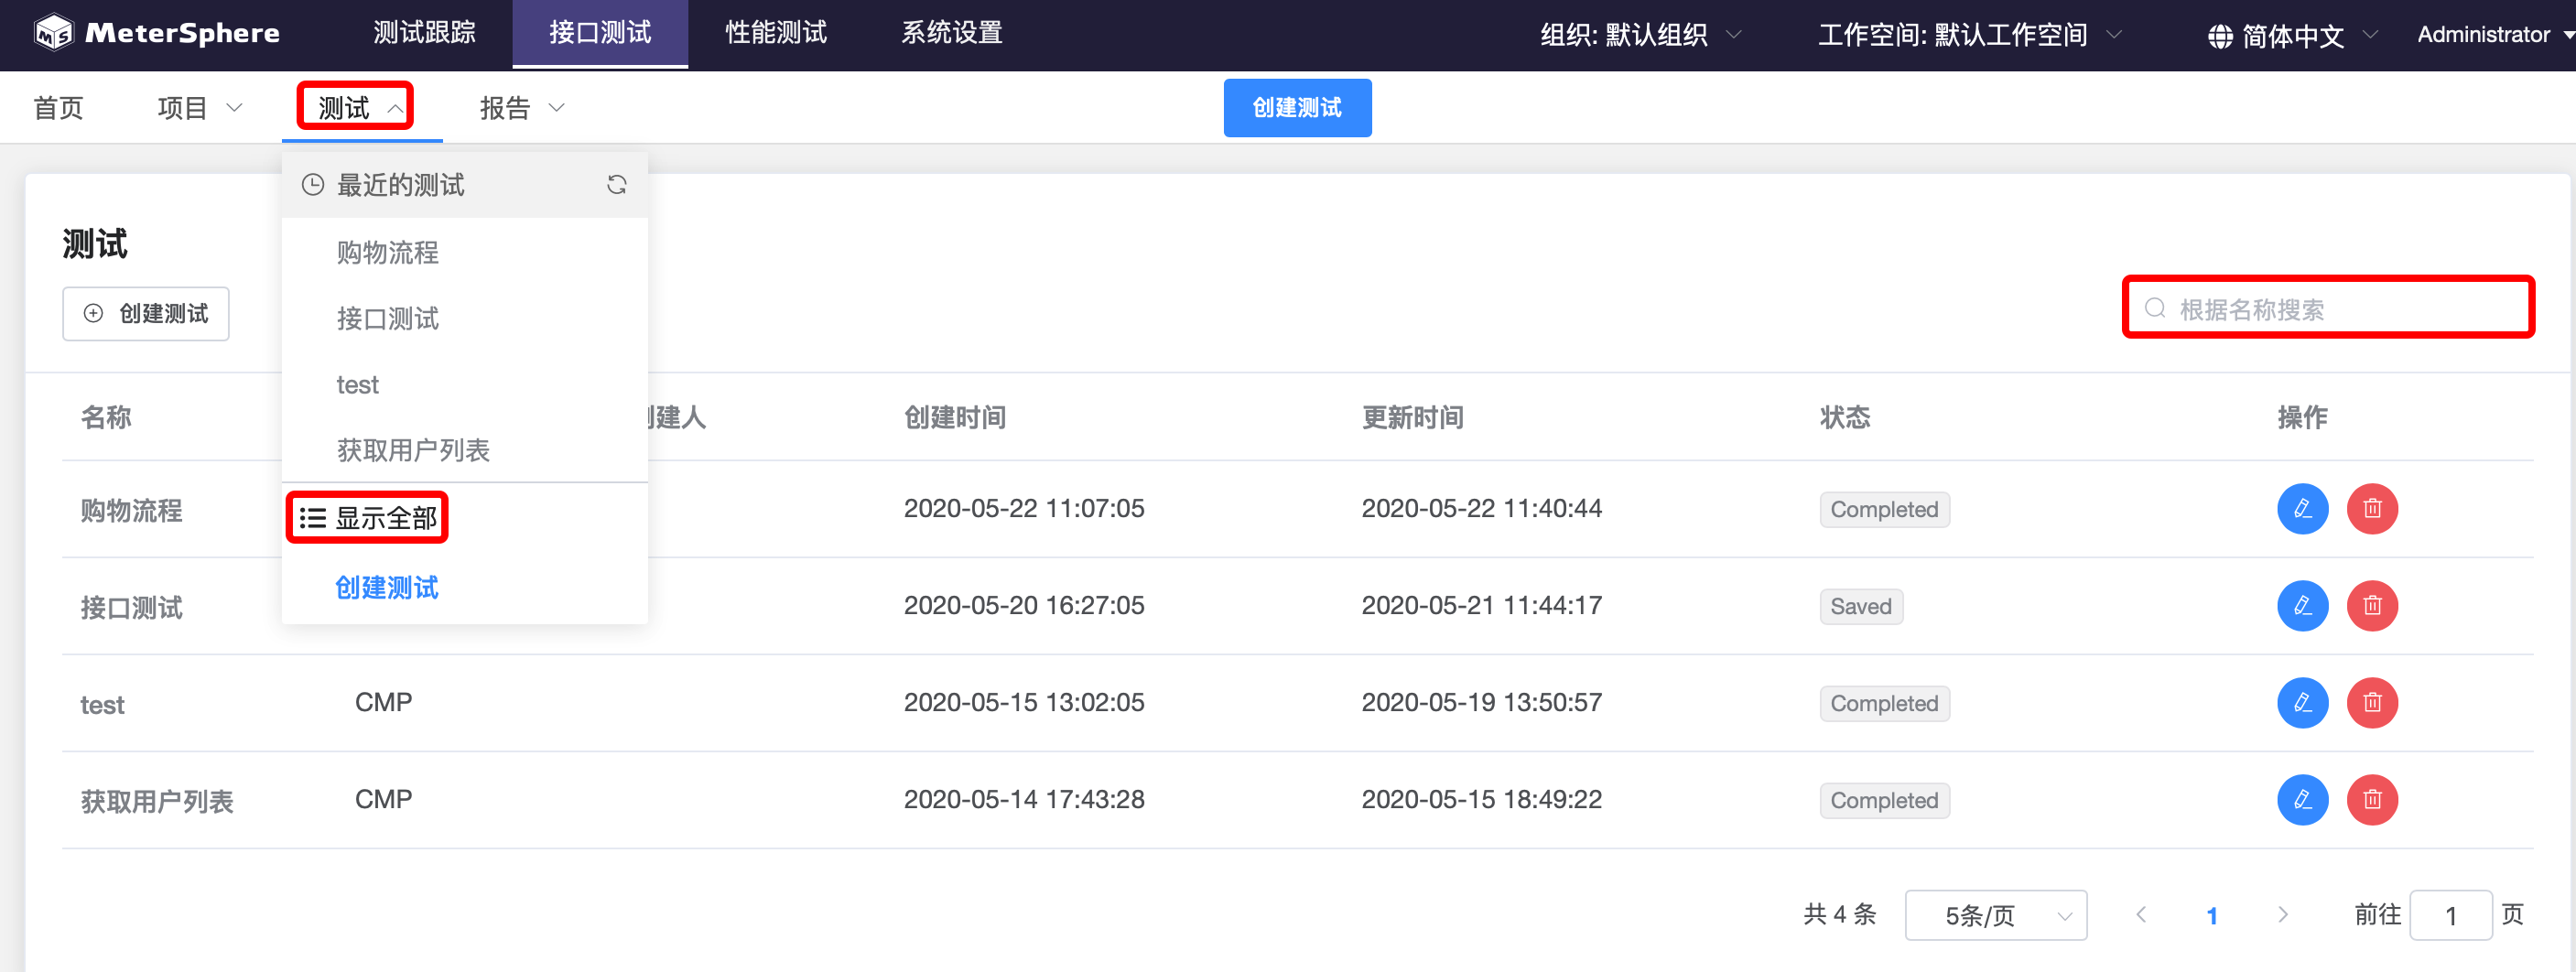Open the 工作空间 默认工作空间 dropdown
Screen dimensions: 2576x972
pyautogui.click(x=1969, y=35)
